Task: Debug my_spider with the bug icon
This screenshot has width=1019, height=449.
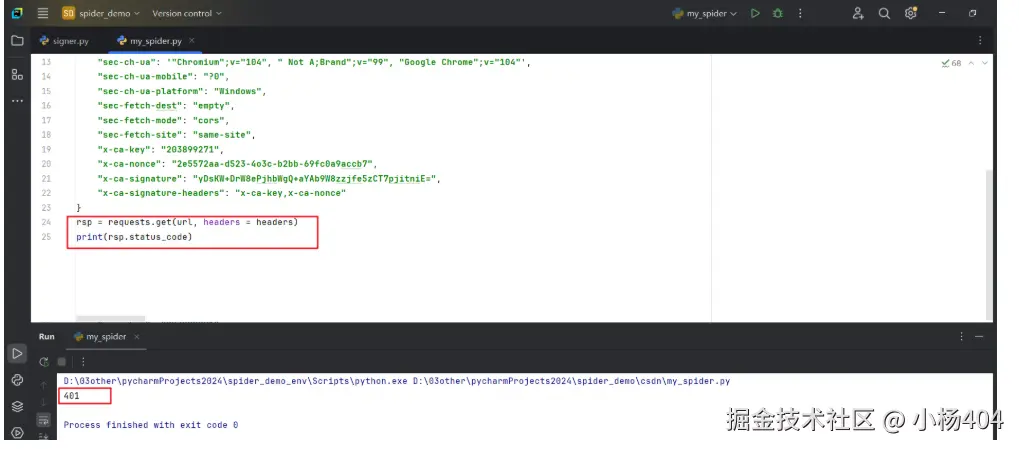Action: tap(777, 13)
